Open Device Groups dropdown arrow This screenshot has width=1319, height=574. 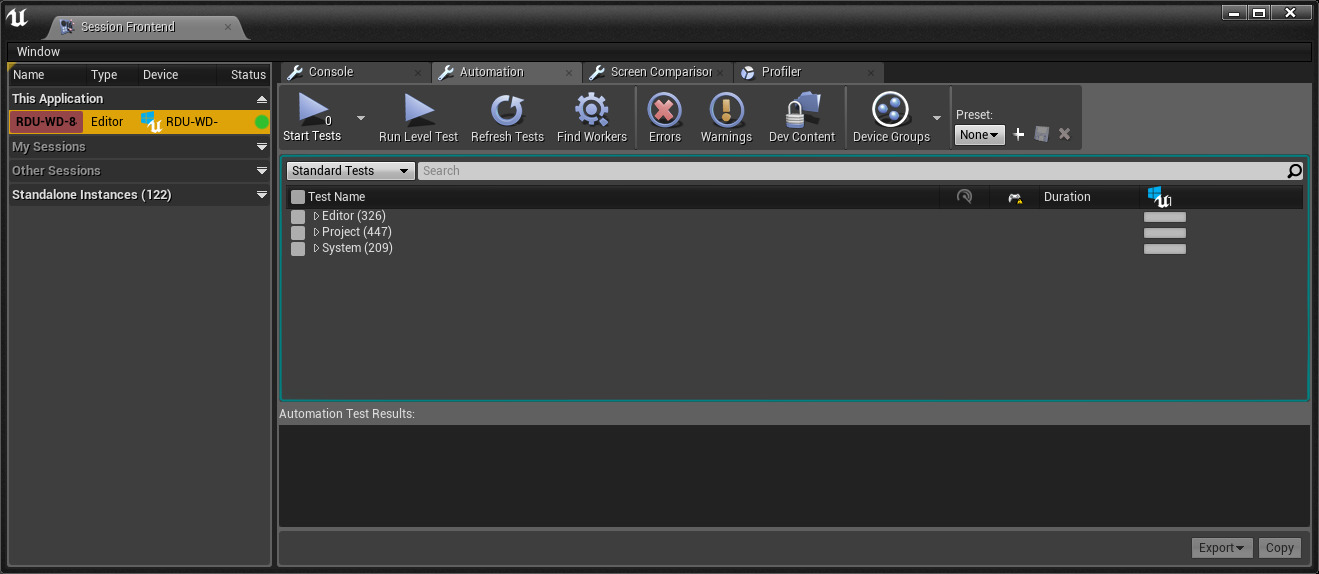point(937,117)
